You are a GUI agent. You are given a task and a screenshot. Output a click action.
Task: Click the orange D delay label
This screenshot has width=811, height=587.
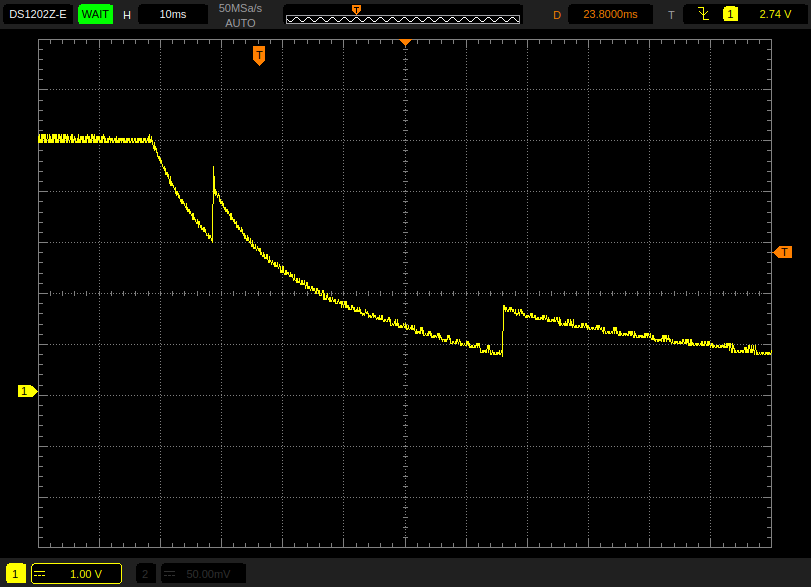[x=557, y=15]
